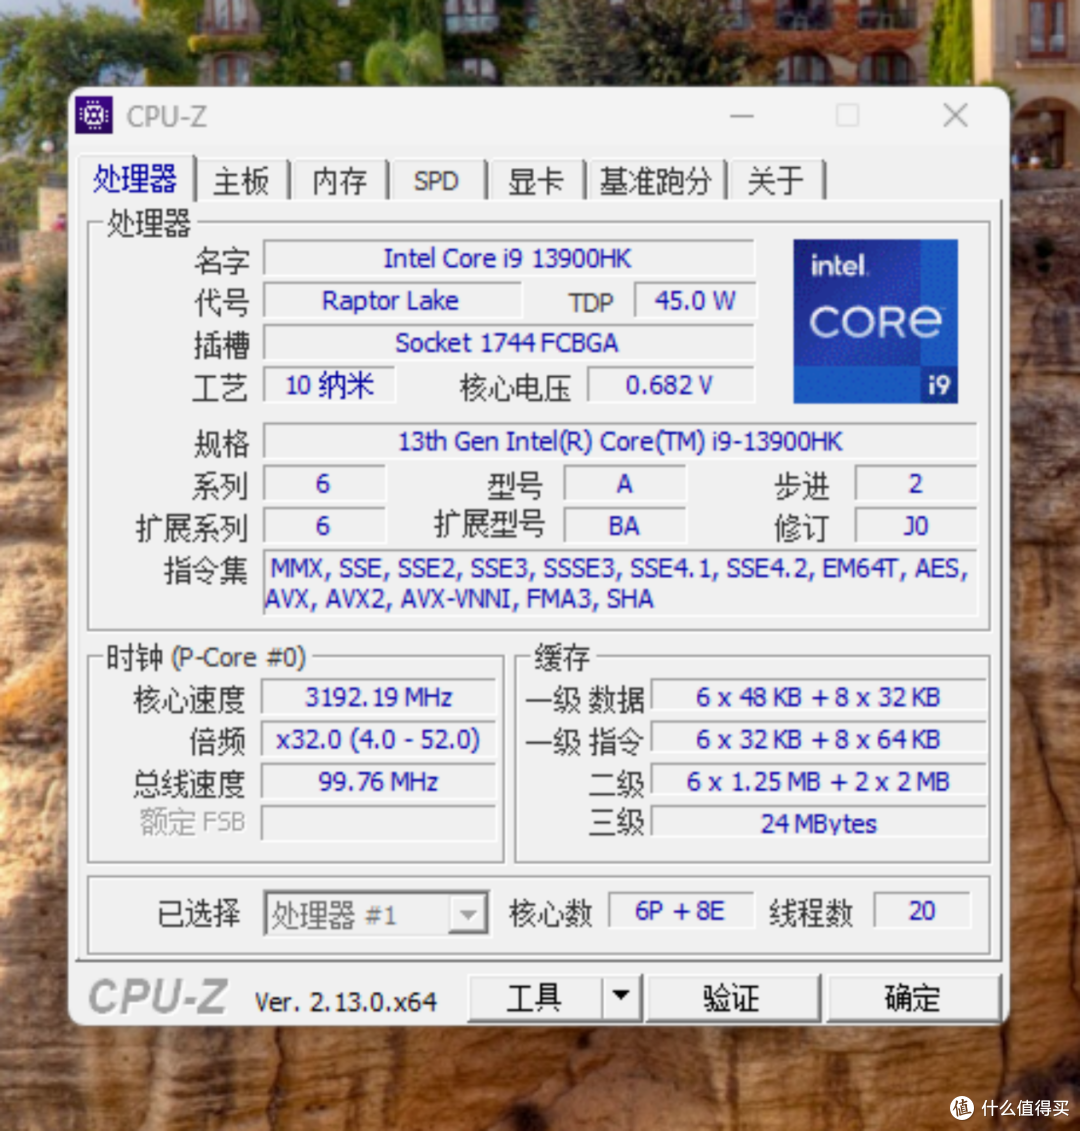1080x1131 pixels.
Task: Click the Raptor Lake codename value
Action: tap(392, 300)
